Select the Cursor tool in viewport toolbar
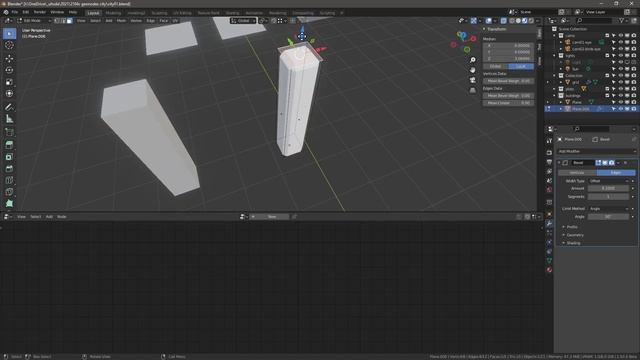Image resolution: width=640 pixels, height=360 pixels. [9, 45]
